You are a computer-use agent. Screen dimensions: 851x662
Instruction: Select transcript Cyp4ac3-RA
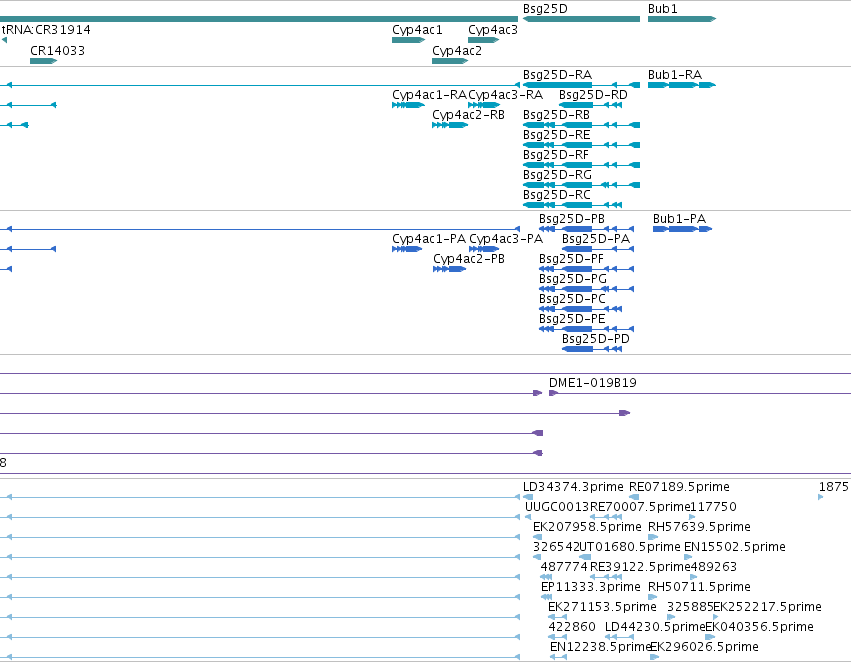pos(484,105)
